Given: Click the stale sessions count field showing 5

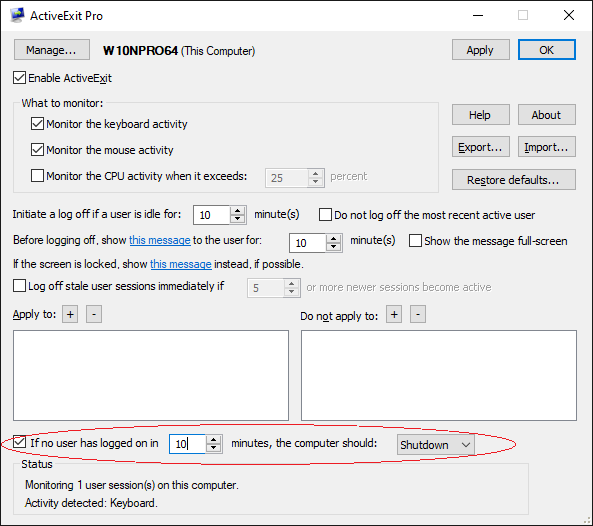Looking at the screenshot, I should (x=266, y=288).
